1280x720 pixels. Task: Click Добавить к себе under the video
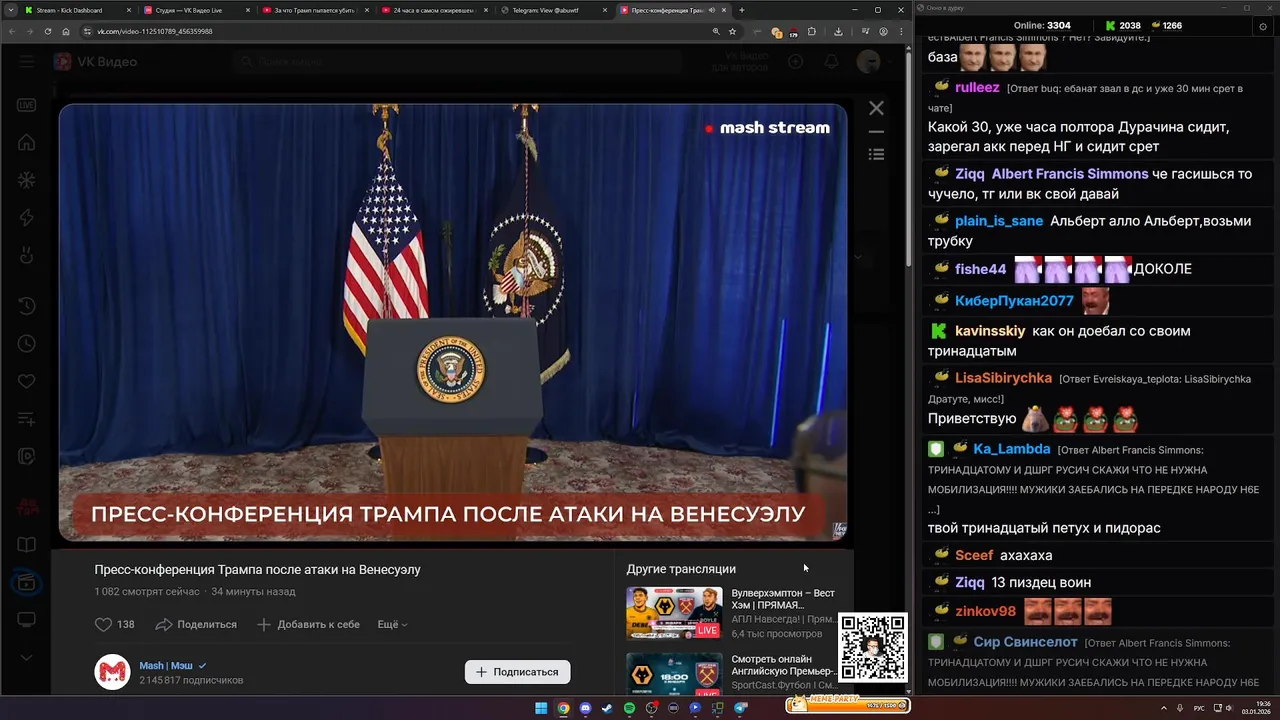click(x=308, y=624)
